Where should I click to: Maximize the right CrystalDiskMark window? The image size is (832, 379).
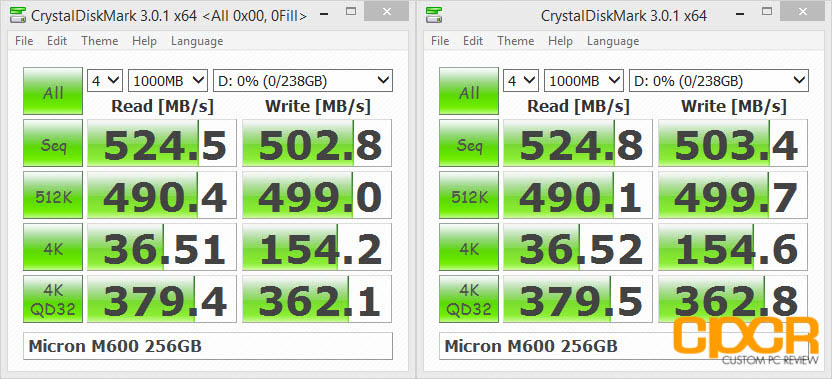(x=767, y=11)
